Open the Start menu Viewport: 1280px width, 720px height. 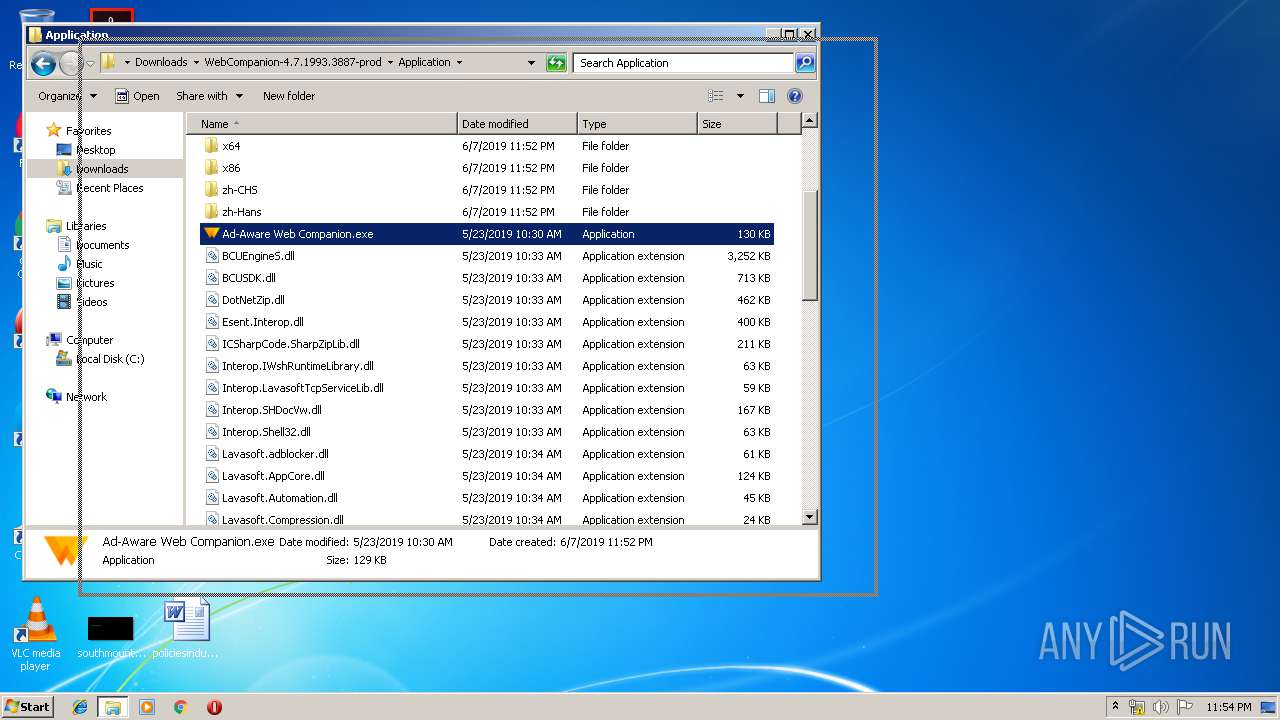pos(27,707)
